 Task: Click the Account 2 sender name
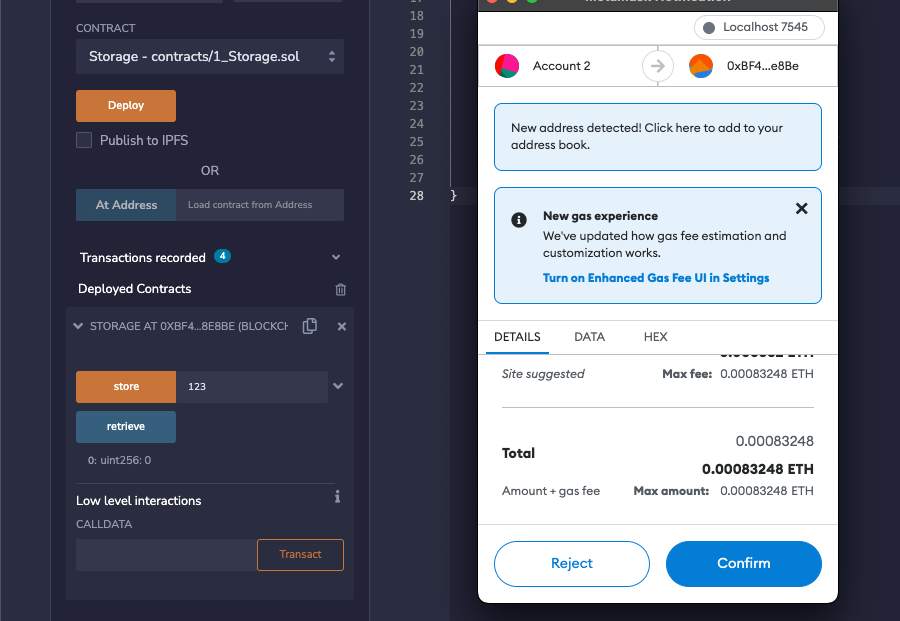point(561,66)
